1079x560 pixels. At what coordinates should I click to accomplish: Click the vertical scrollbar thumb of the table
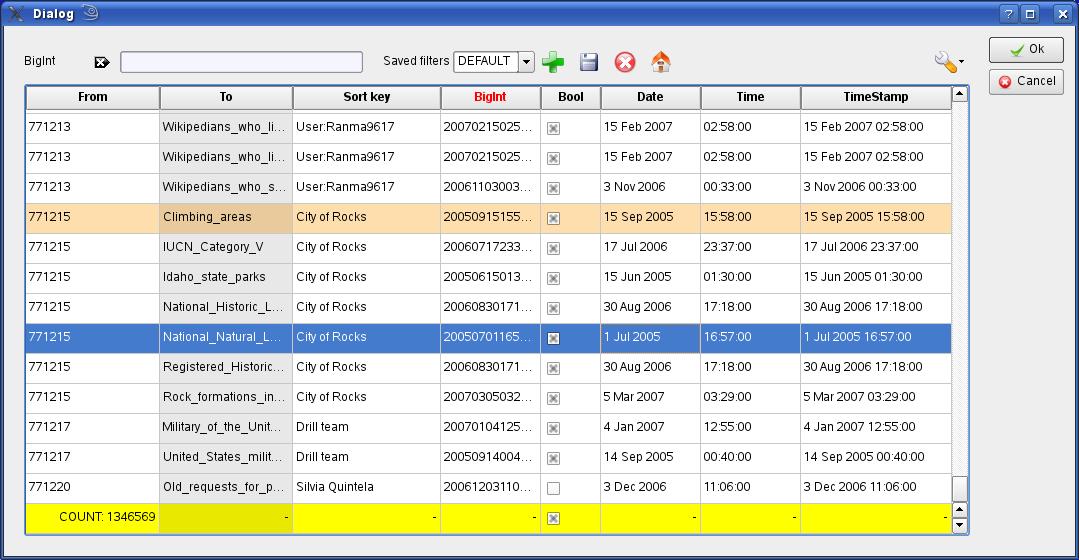960,489
